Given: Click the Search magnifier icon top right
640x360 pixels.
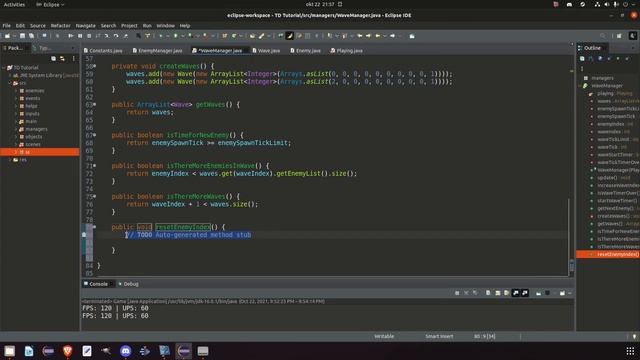Looking at the screenshot, I should [x=603, y=36].
